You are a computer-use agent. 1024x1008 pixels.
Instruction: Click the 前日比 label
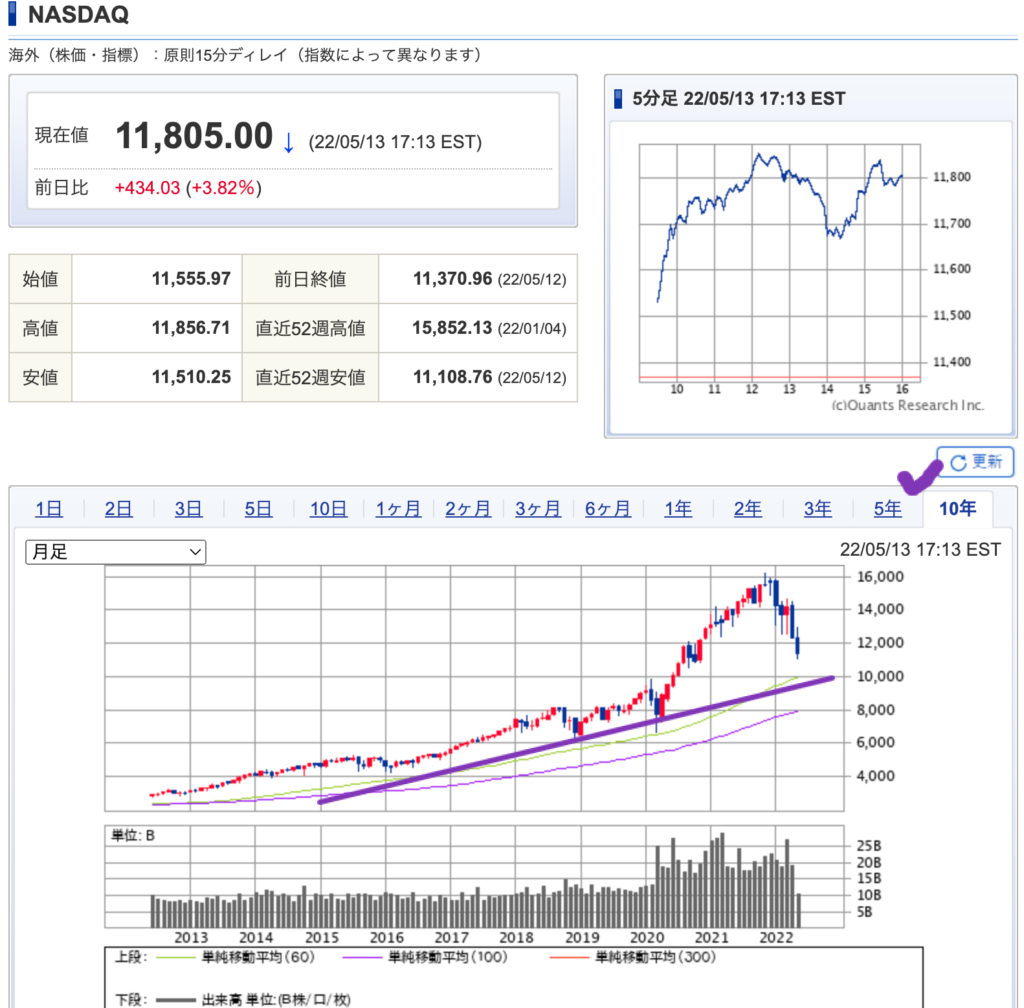(61, 188)
